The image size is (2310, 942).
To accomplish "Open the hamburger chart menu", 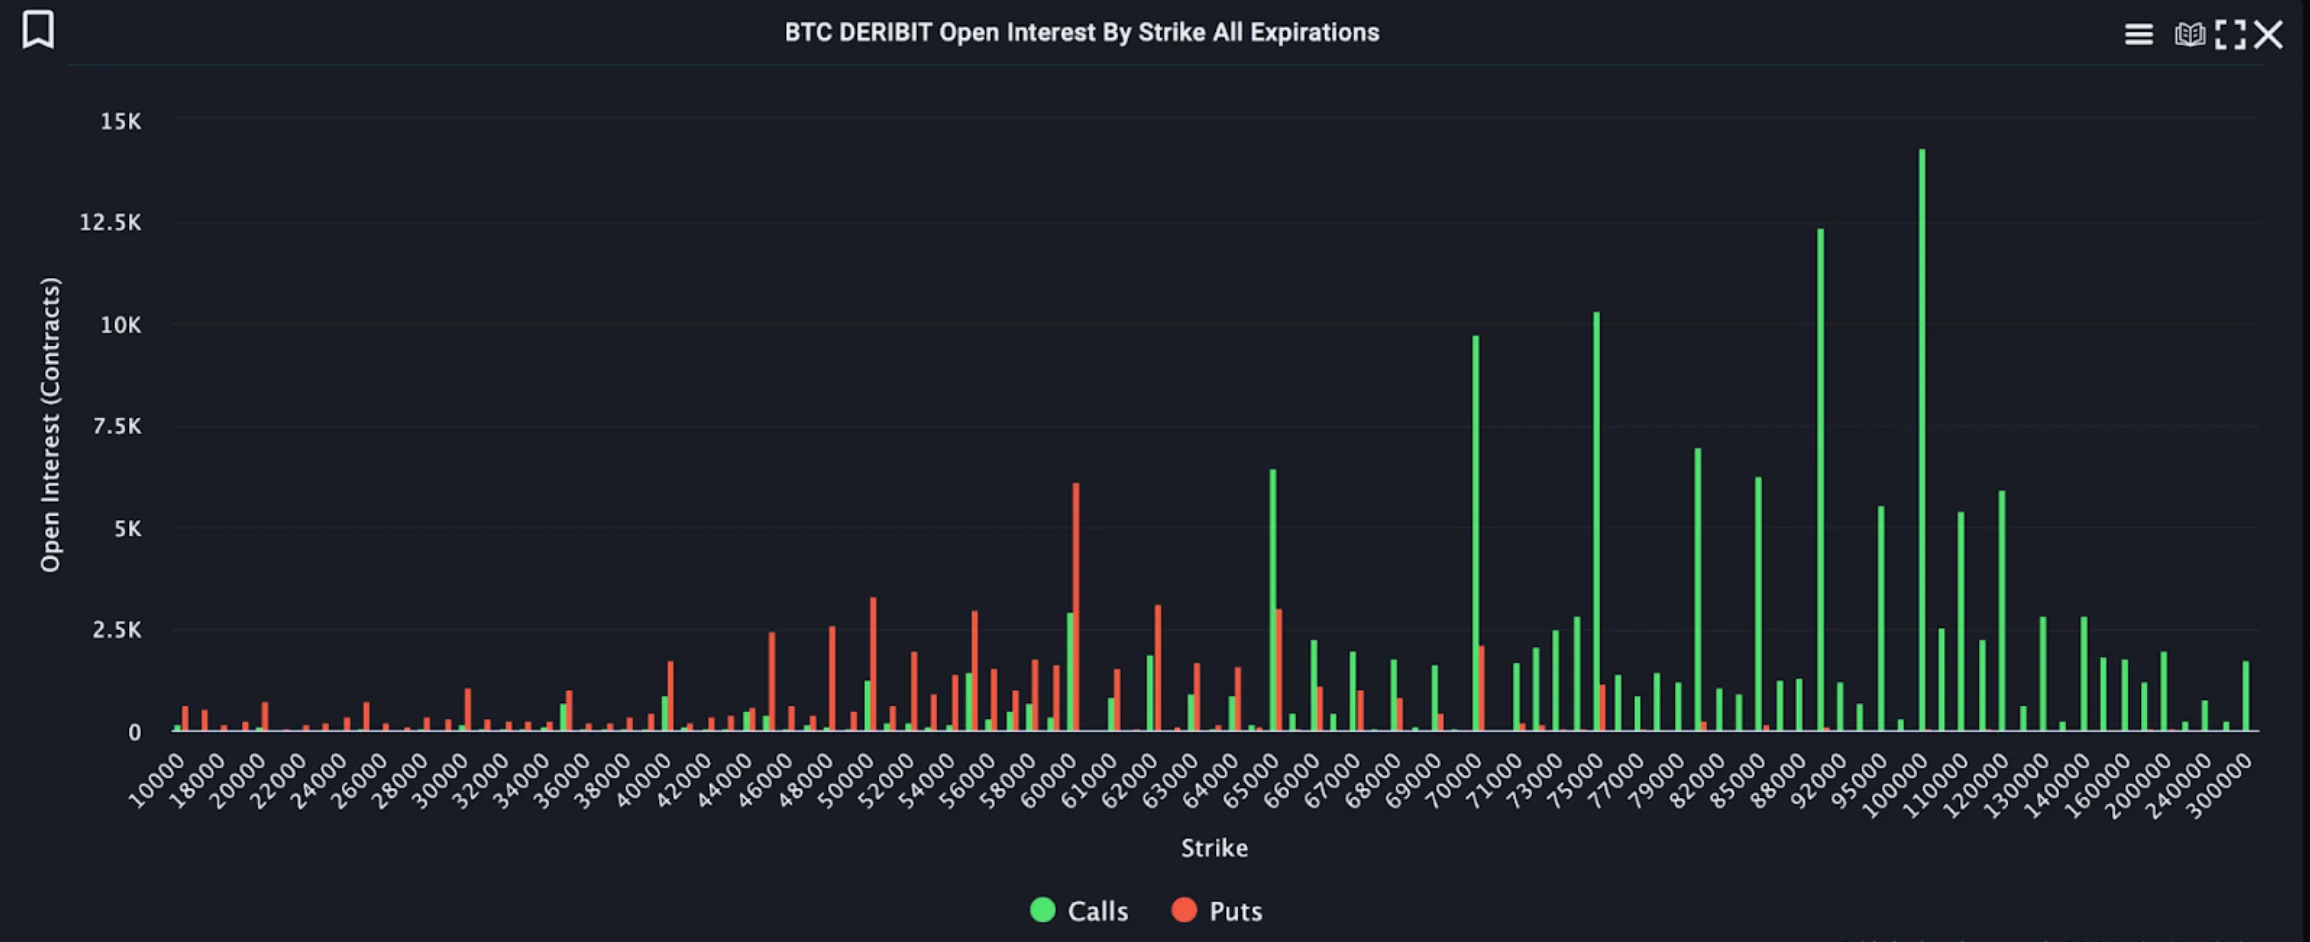I will [x=2138, y=35].
